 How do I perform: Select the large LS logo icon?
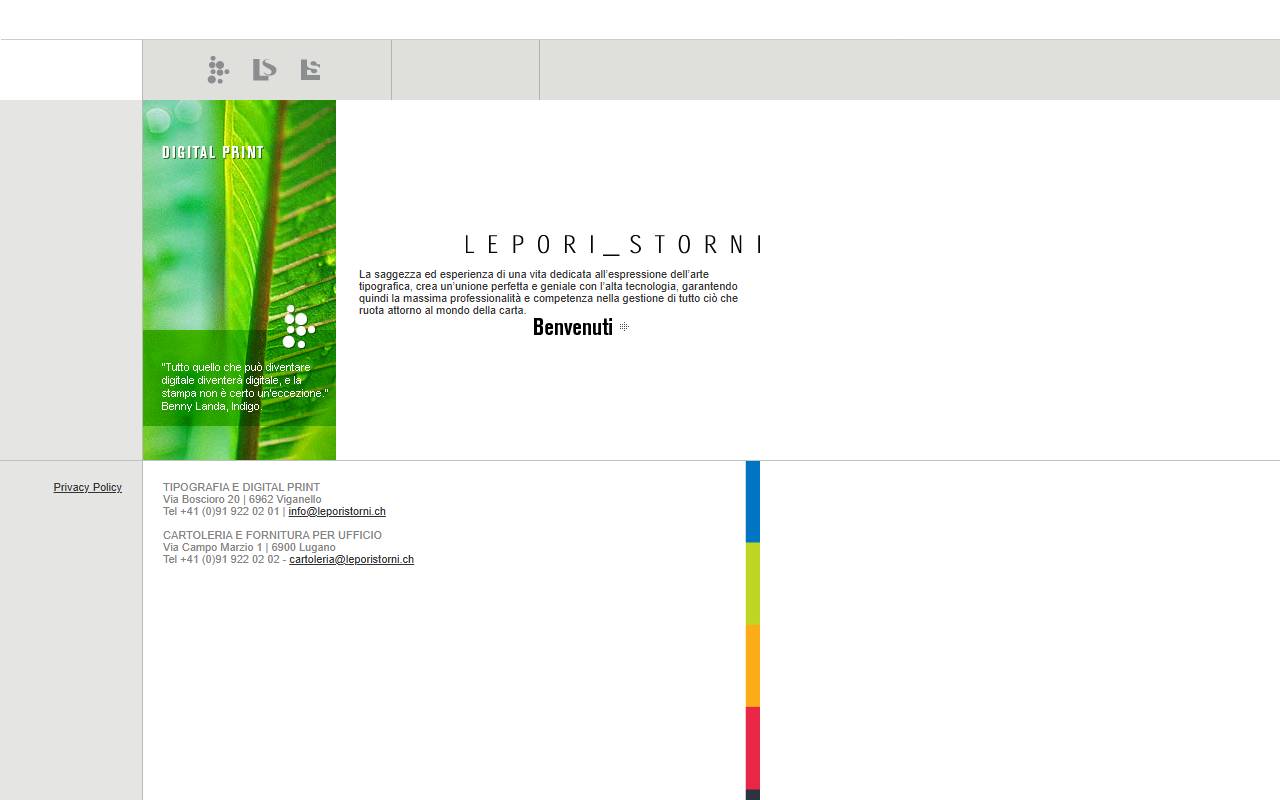tap(264, 69)
